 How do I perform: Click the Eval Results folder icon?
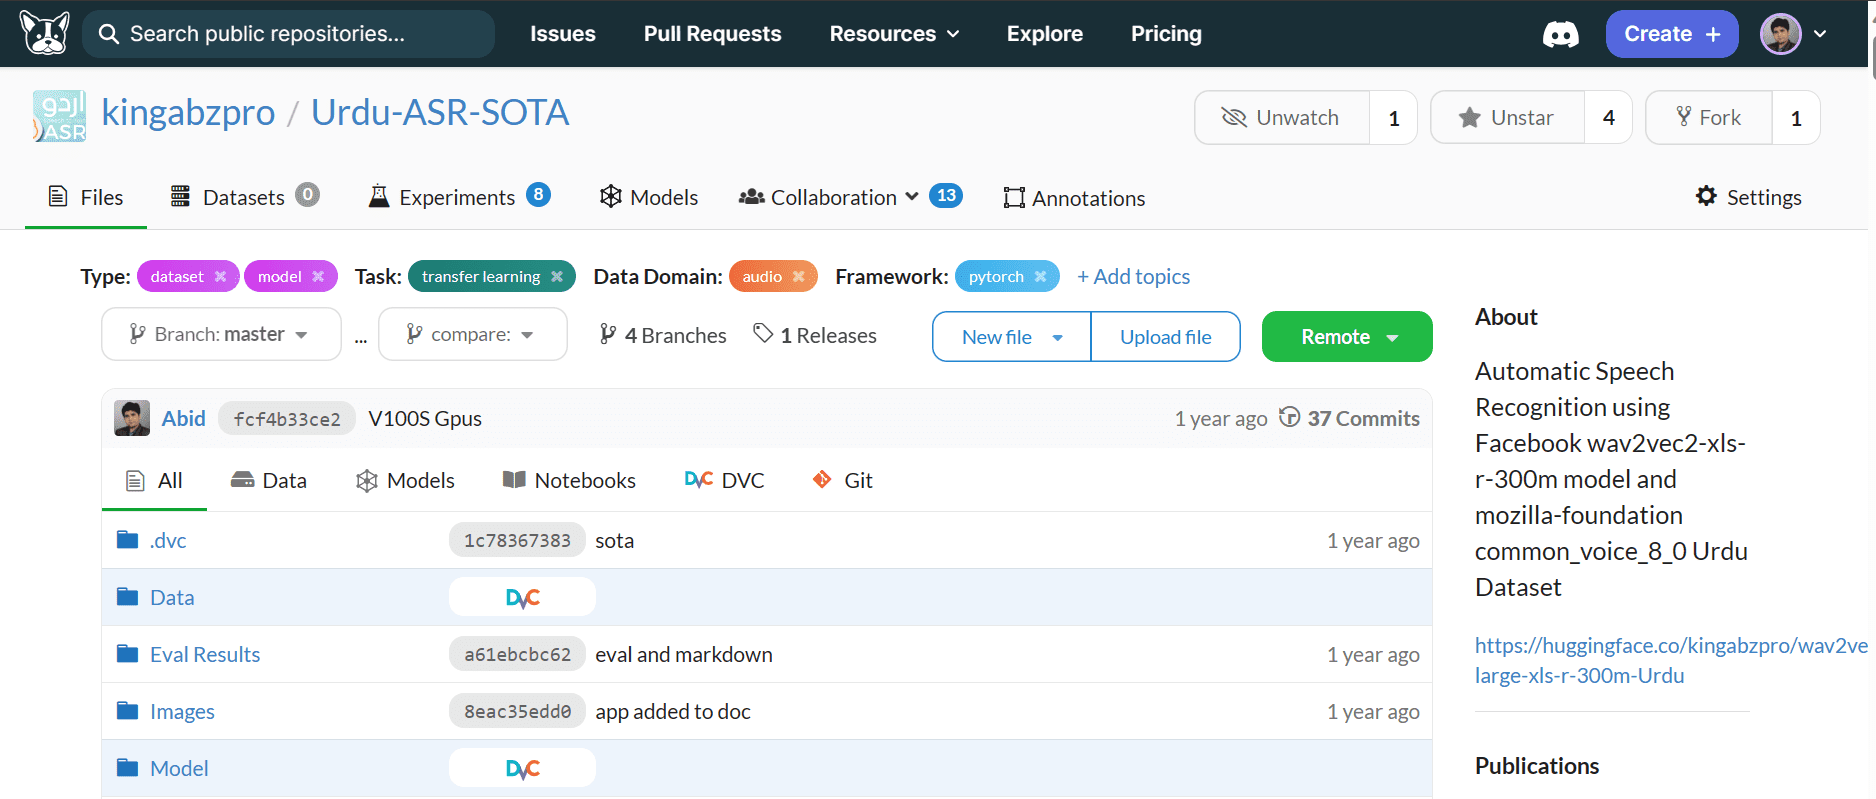click(x=127, y=654)
